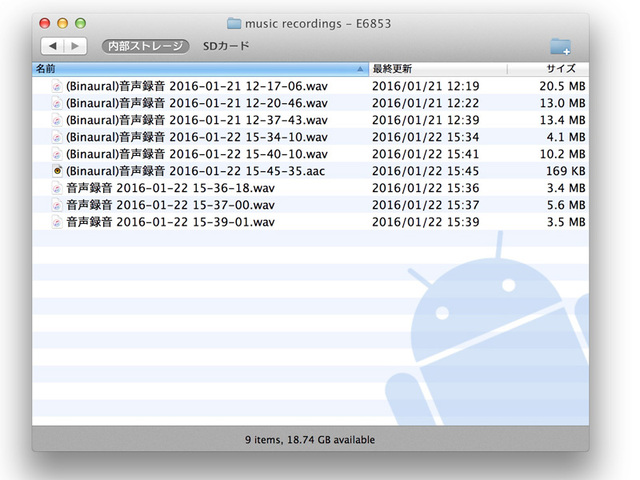This screenshot has width=640, height=480.
Task: Sort files by サイズ column
Action: tap(559, 69)
